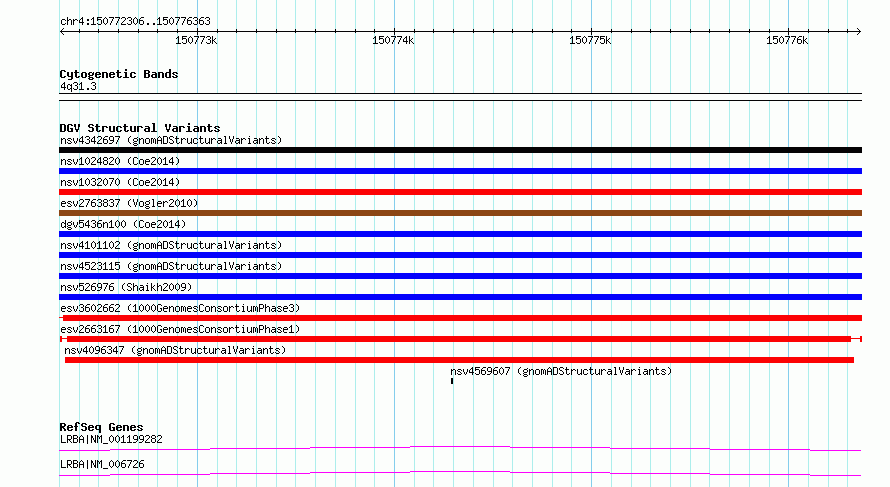Click the esv3602662 Phase3 red bar
This screenshot has width=890, height=487.
point(460,318)
